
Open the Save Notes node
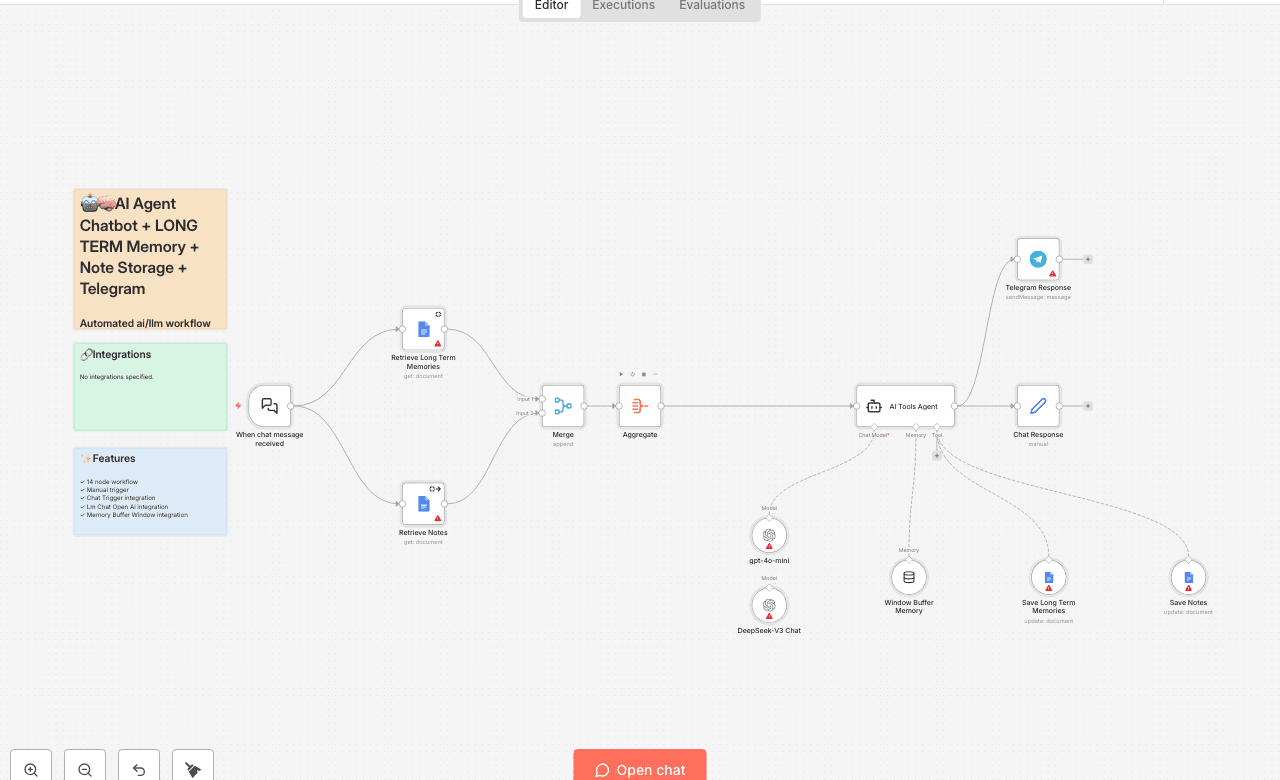(x=1188, y=578)
